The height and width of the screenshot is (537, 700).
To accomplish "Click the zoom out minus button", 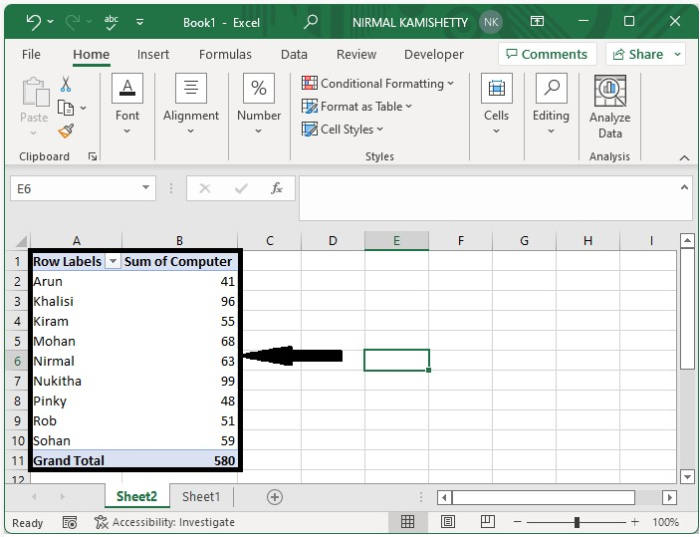I will point(517,521).
